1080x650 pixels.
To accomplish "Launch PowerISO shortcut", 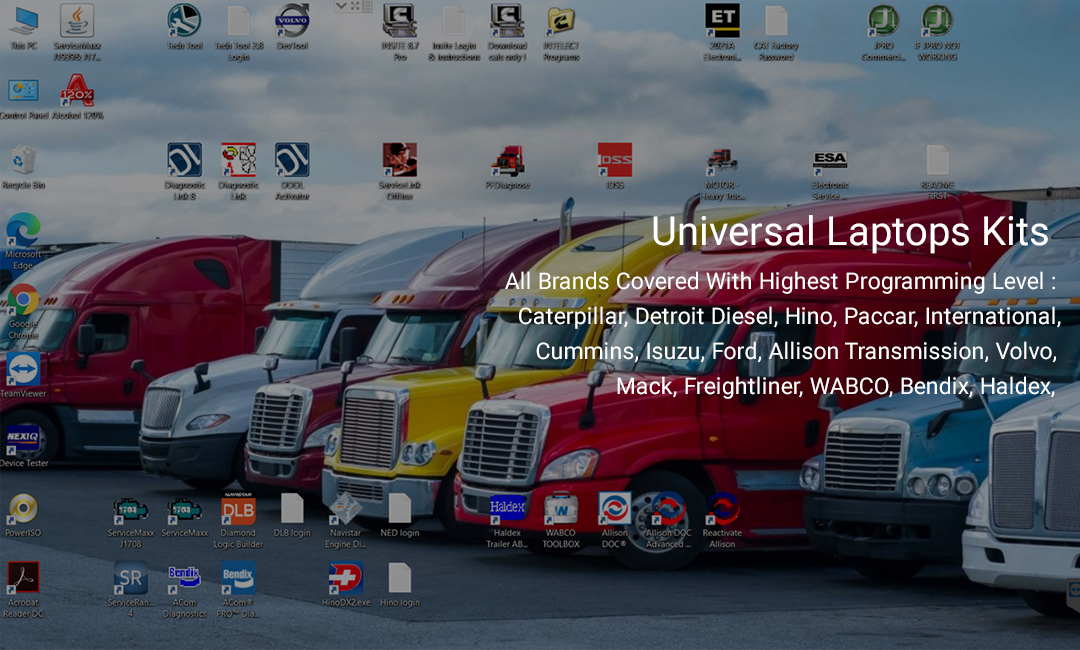I will (x=23, y=515).
